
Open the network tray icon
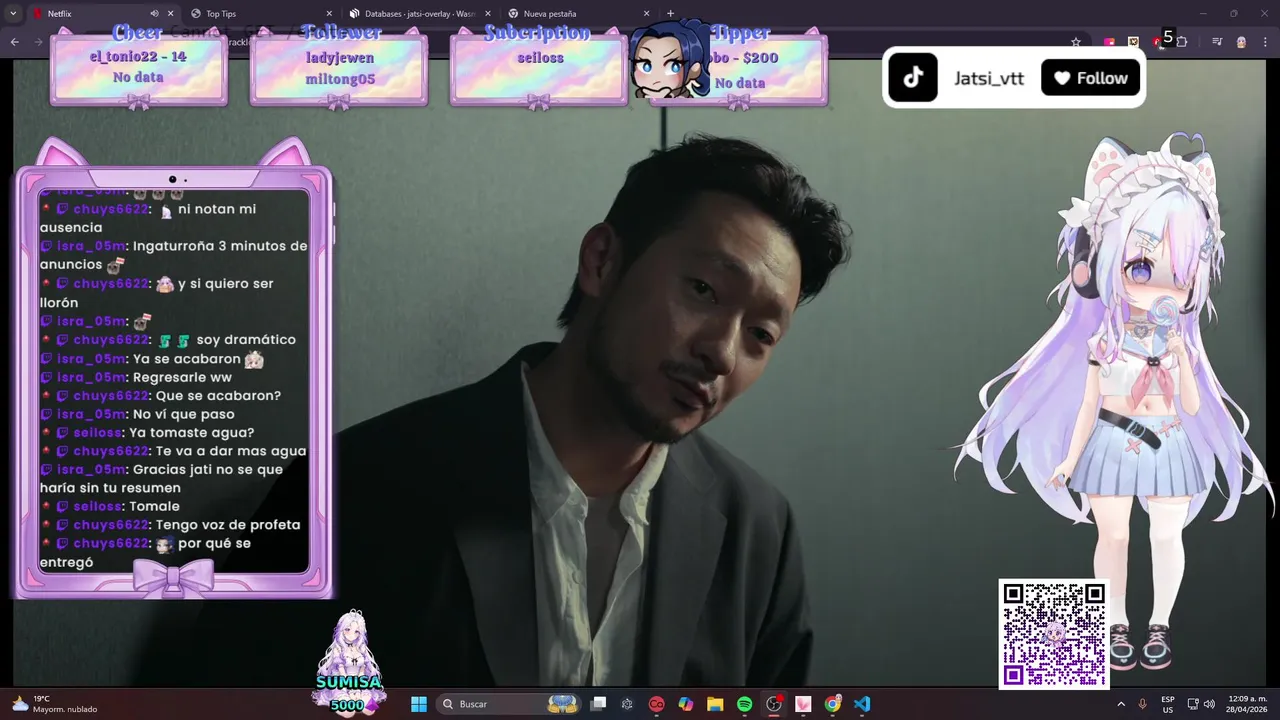[1192, 704]
